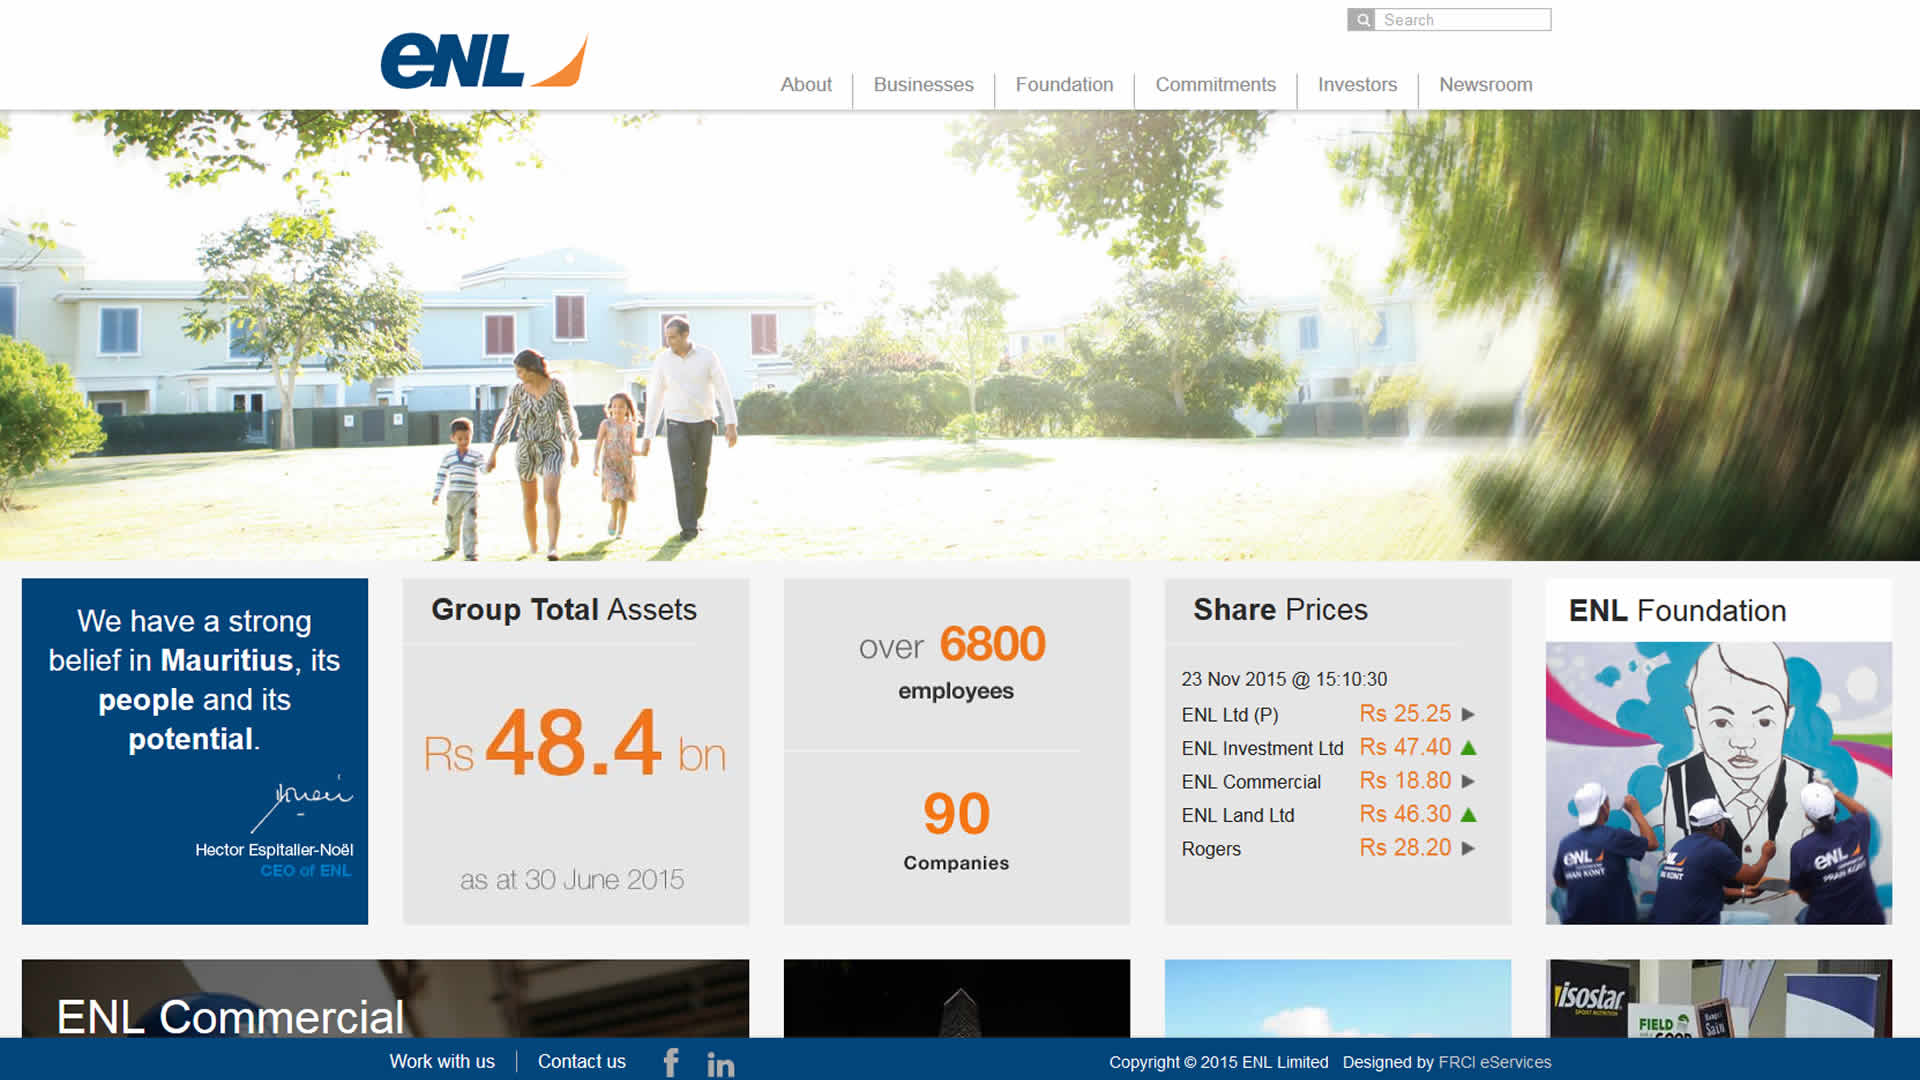Click green up arrow beside ENL Investment Ltd

pos(1468,748)
